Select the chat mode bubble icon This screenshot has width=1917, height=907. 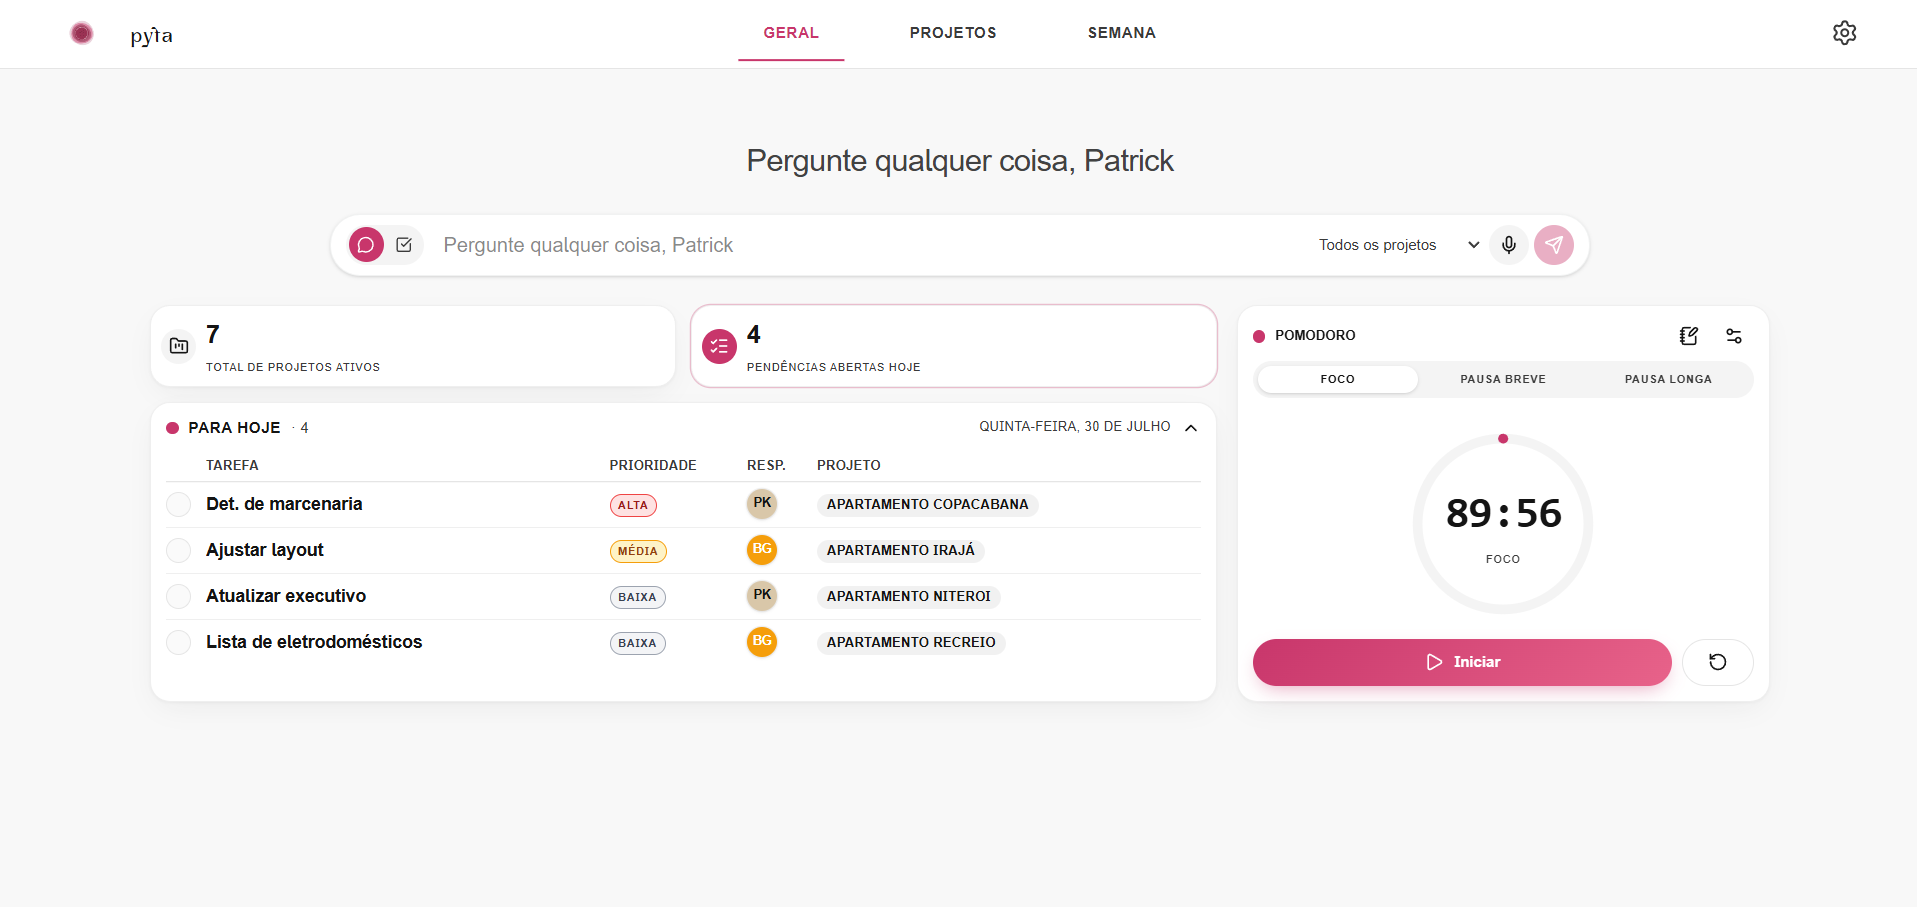366,245
